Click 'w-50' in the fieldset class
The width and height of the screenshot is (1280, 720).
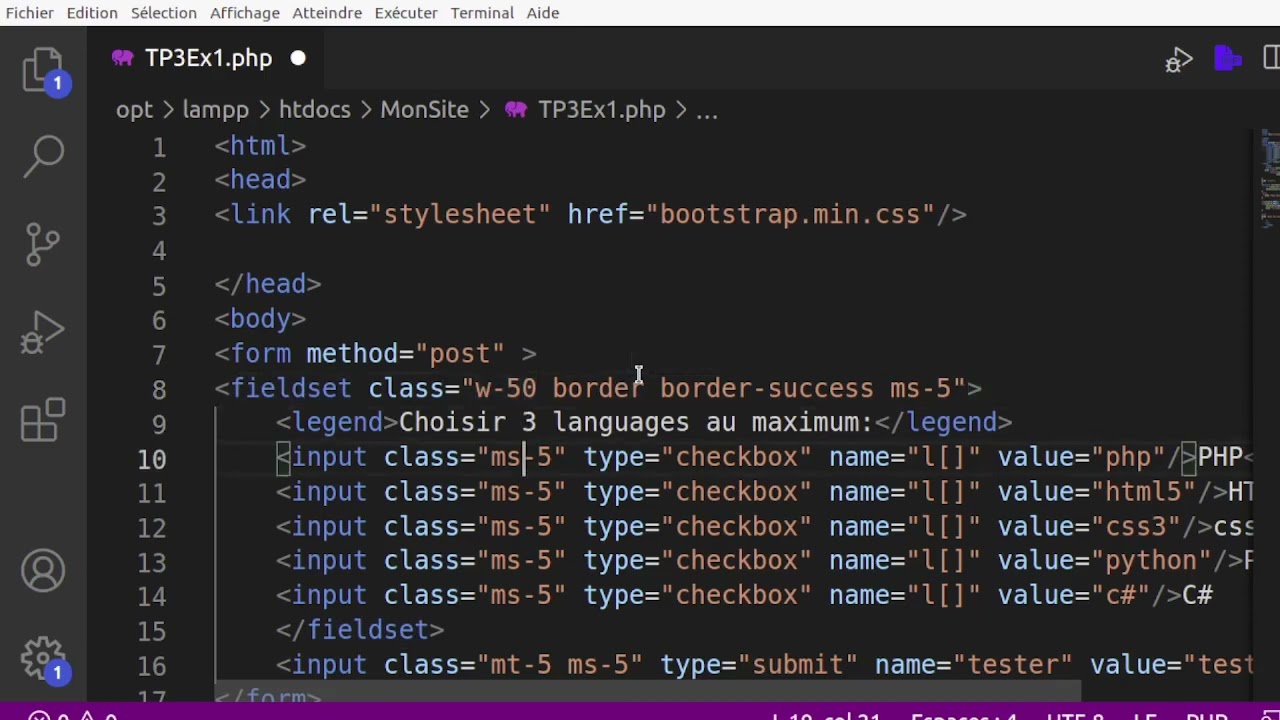506,388
